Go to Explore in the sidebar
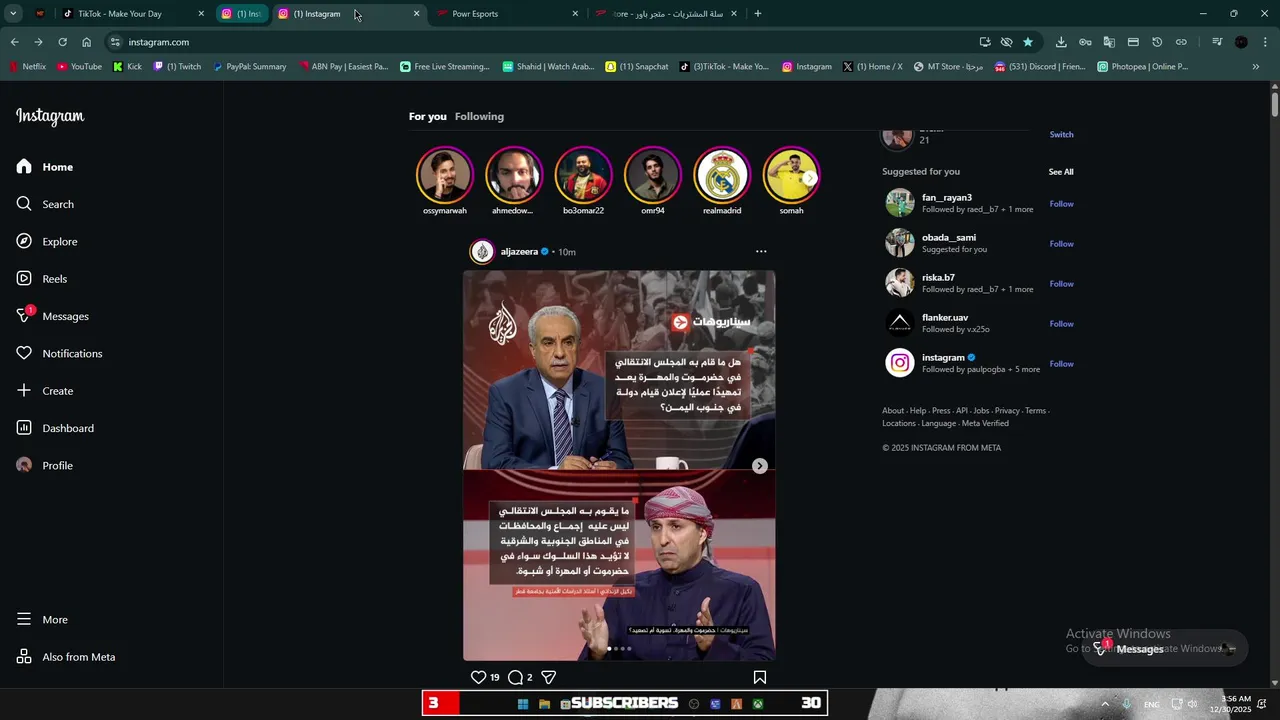Screen dimensions: 1280x720 click(47, 241)
